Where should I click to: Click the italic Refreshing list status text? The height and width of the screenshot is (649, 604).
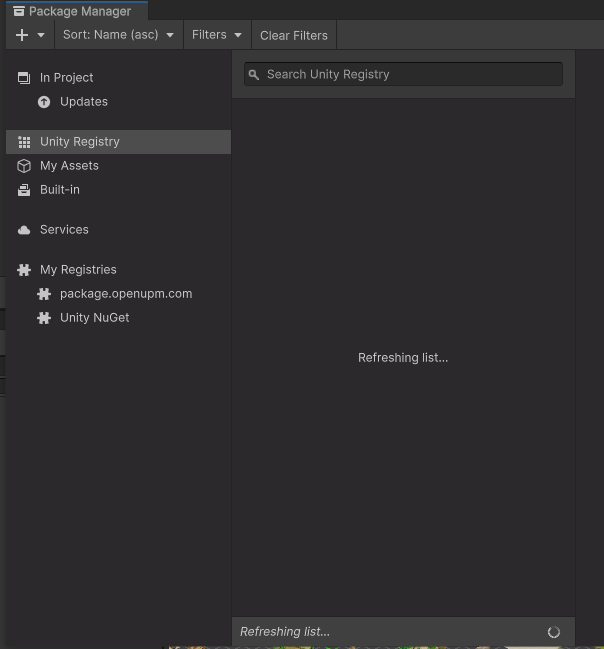coord(285,632)
